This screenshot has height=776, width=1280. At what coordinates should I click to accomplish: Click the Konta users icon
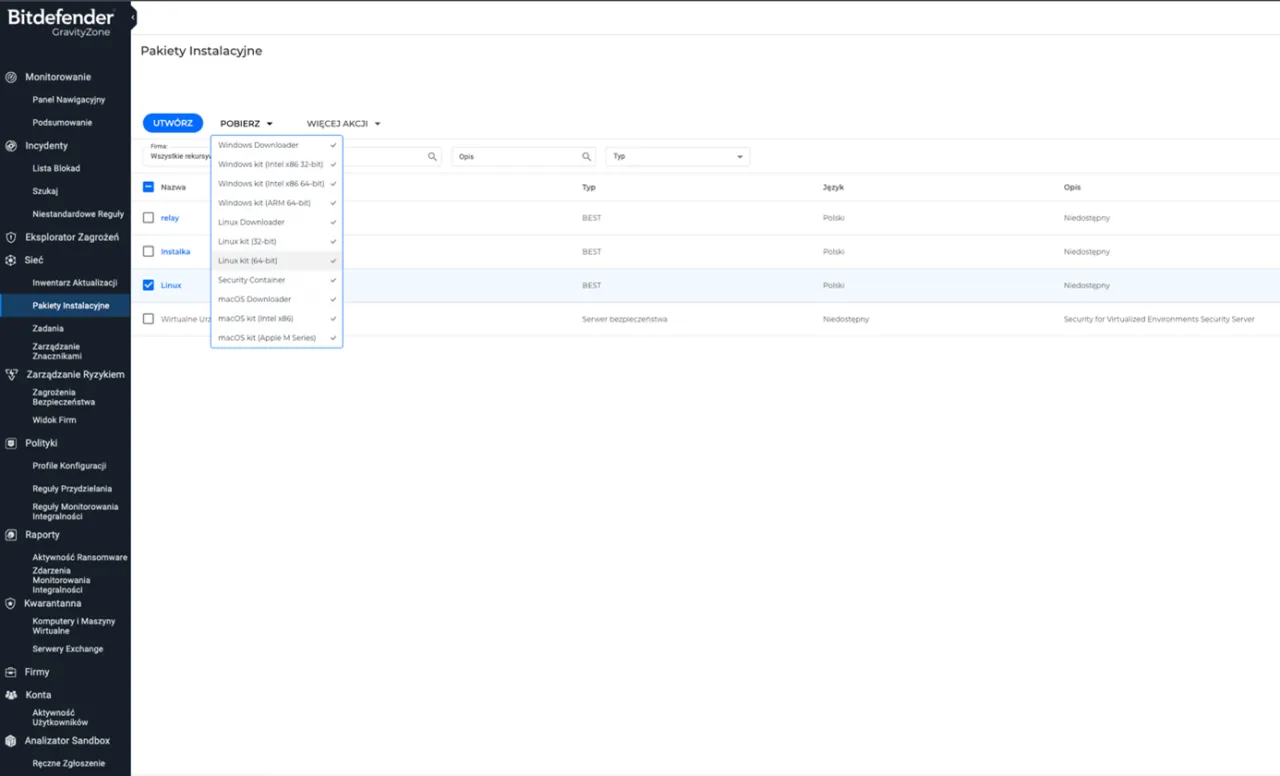(x=11, y=695)
